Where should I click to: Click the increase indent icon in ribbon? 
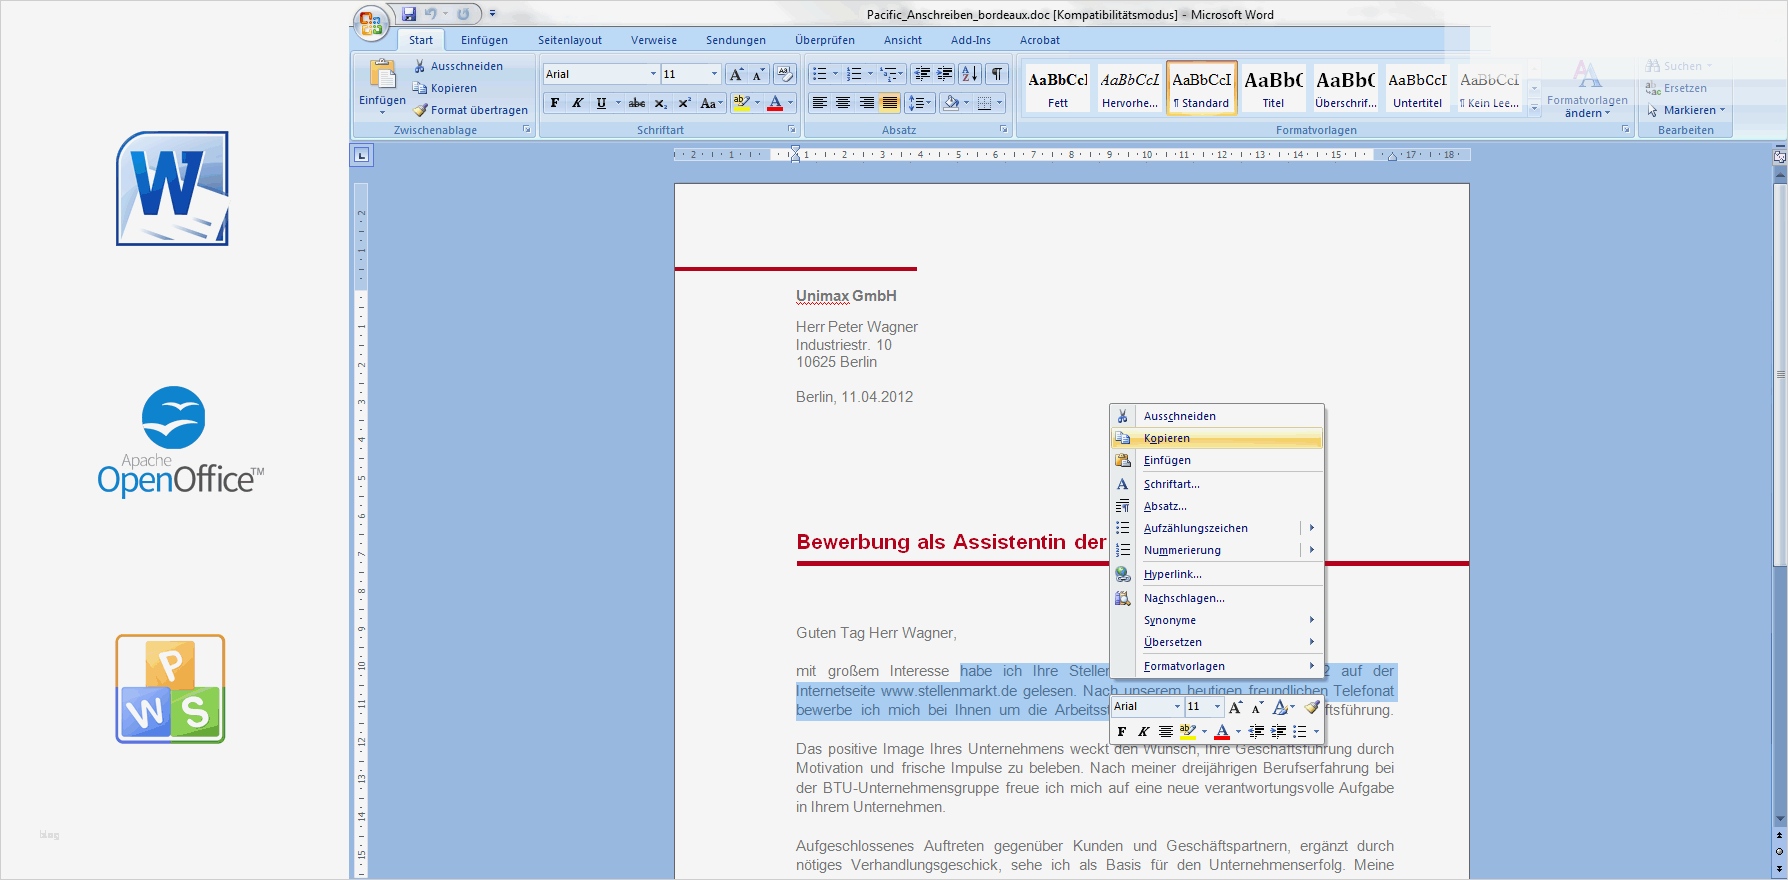coord(944,74)
